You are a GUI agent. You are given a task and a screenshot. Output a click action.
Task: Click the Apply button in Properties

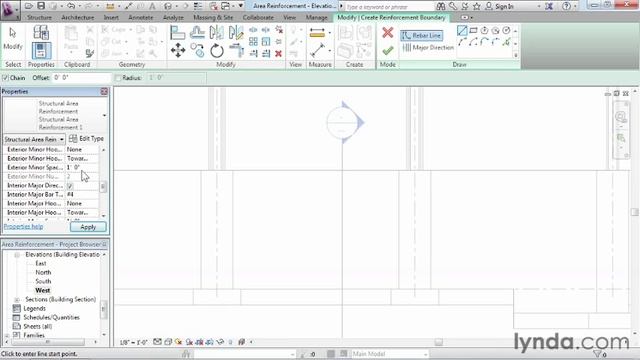click(x=88, y=227)
